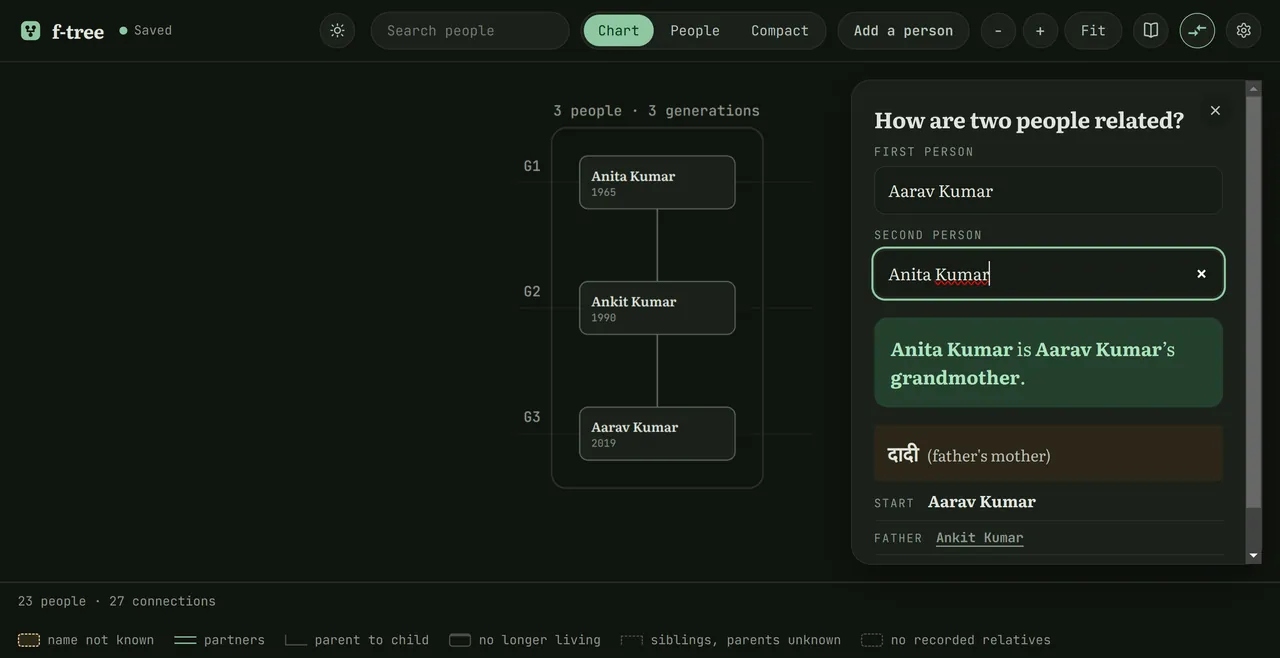The width and height of the screenshot is (1280, 658).
Task: Focus the Search people field
Action: click(470, 30)
